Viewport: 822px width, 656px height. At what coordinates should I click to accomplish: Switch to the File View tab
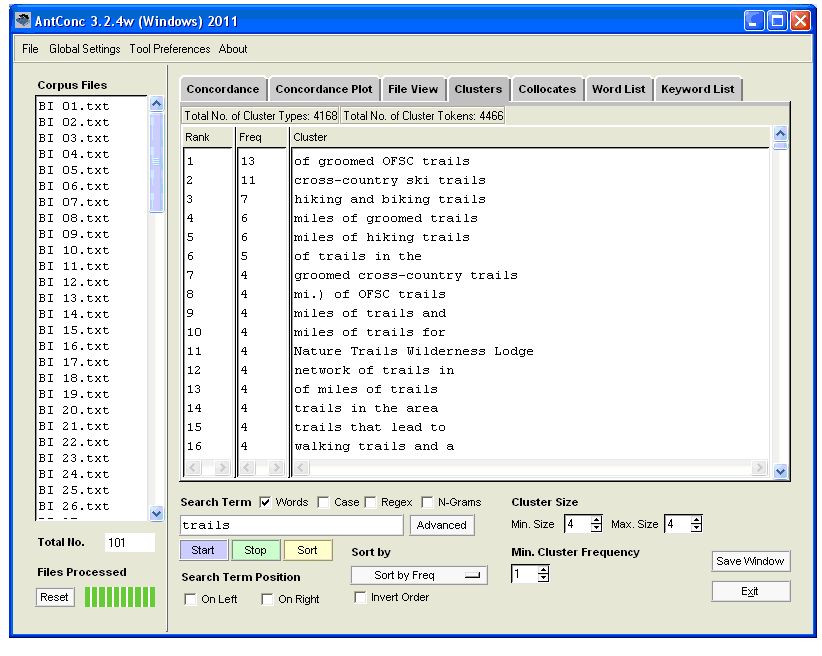pyautogui.click(x=413, y=89)
